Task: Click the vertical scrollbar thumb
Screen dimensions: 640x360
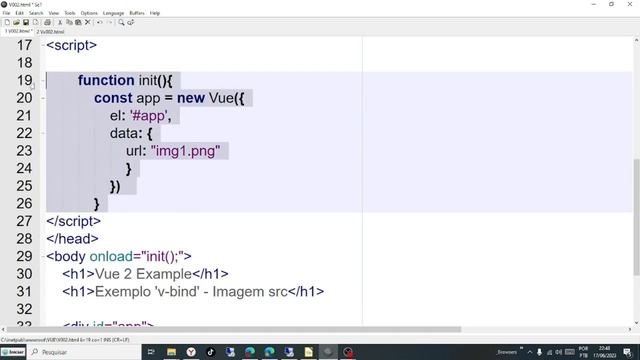Action: pos(636,217)
